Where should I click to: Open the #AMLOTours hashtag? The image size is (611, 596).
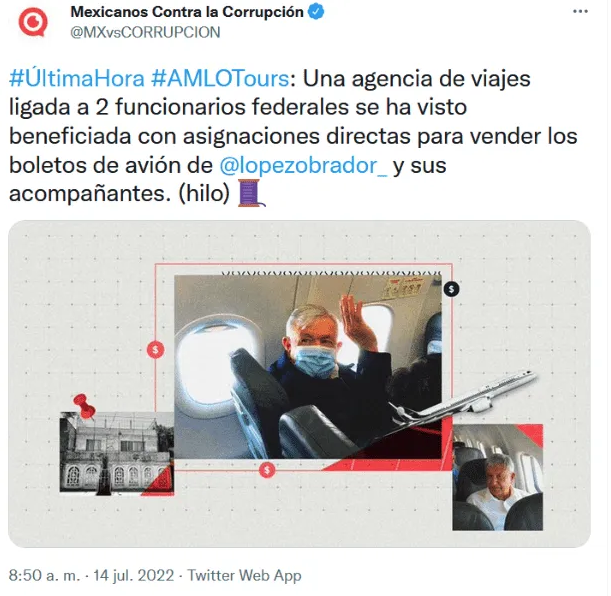click(x=220, y=78)
